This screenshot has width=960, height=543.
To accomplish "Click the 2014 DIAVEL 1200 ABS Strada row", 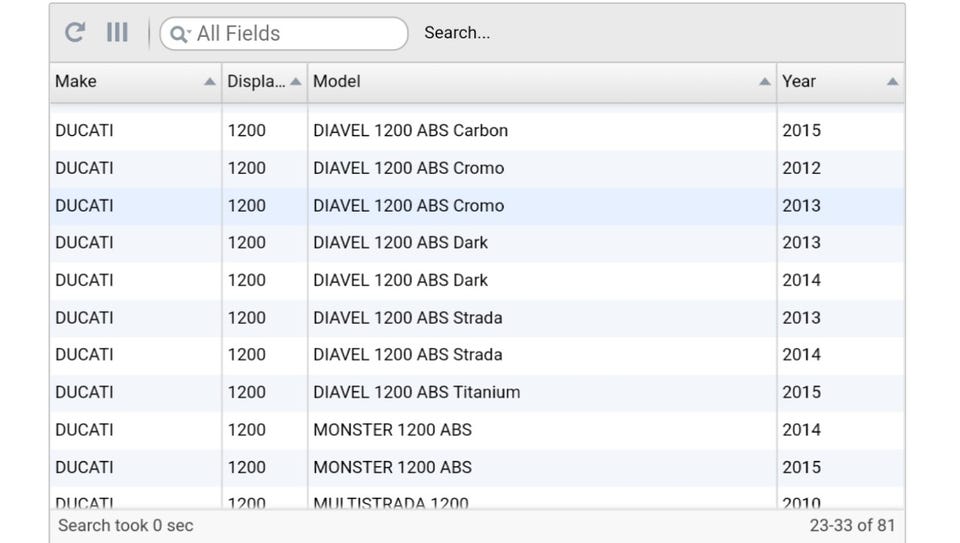I will point(407,355).
